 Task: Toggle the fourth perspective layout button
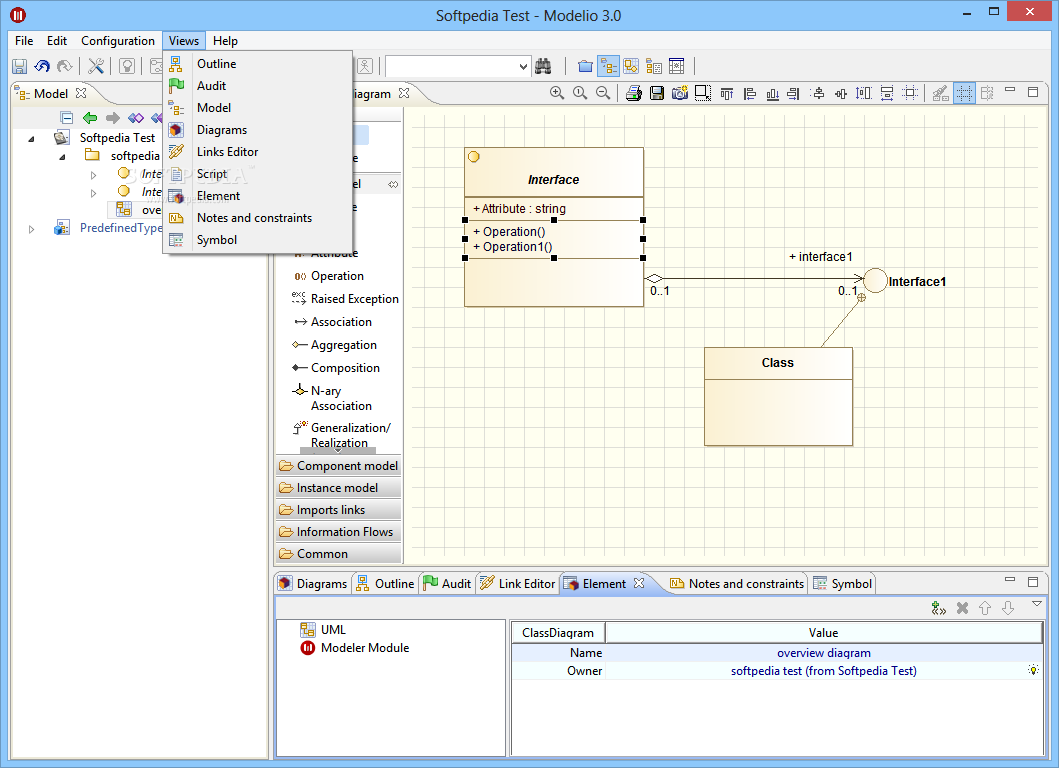[676, 66]
